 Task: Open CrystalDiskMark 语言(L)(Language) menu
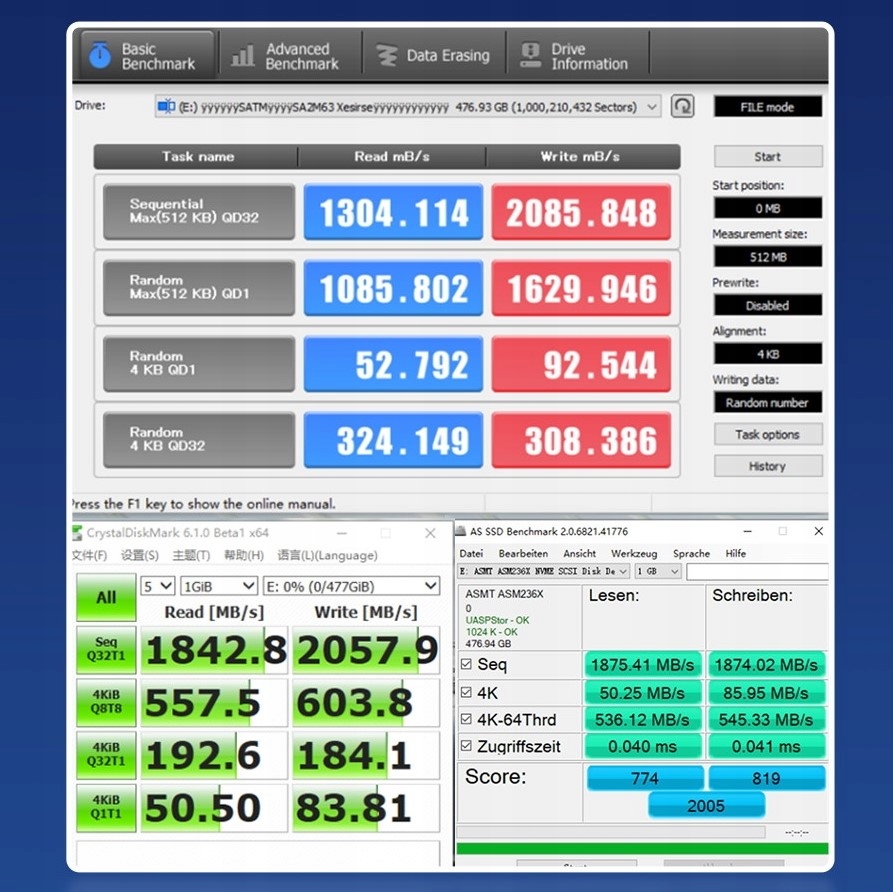click(327, 555)
